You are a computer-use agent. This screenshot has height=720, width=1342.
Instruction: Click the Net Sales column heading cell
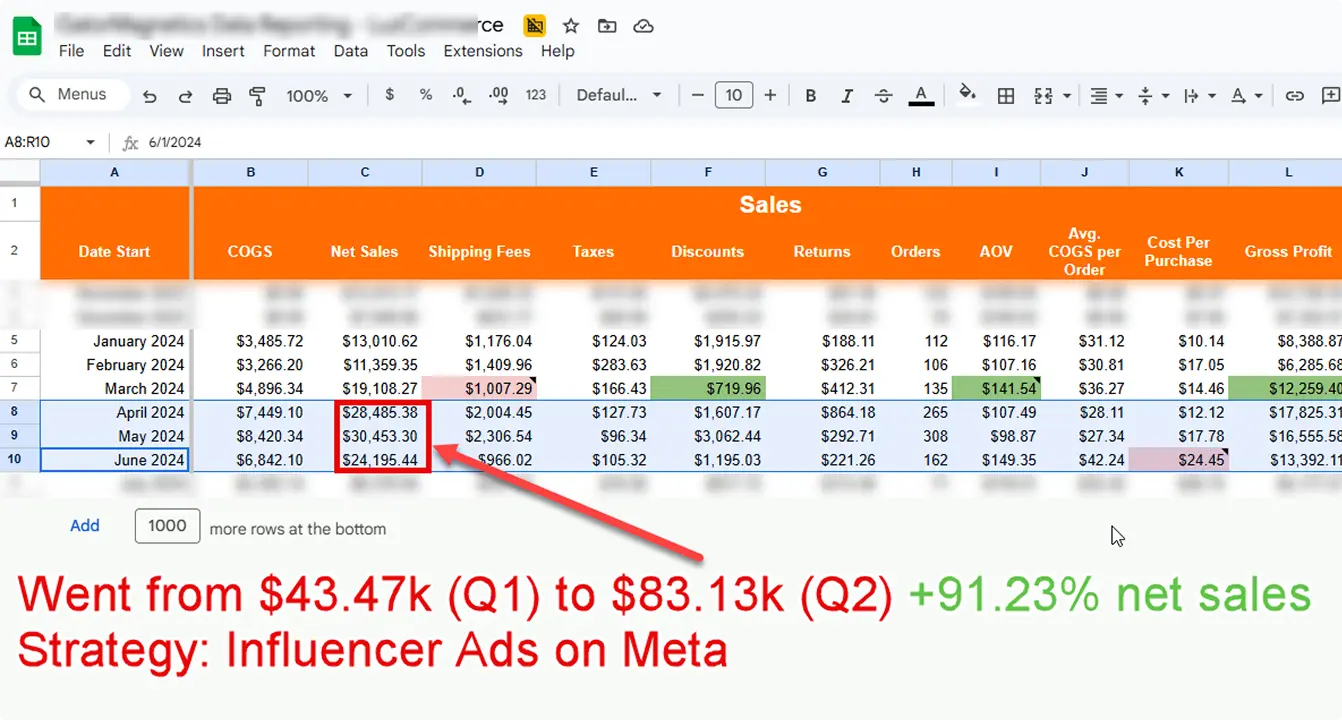coord(365,251)
